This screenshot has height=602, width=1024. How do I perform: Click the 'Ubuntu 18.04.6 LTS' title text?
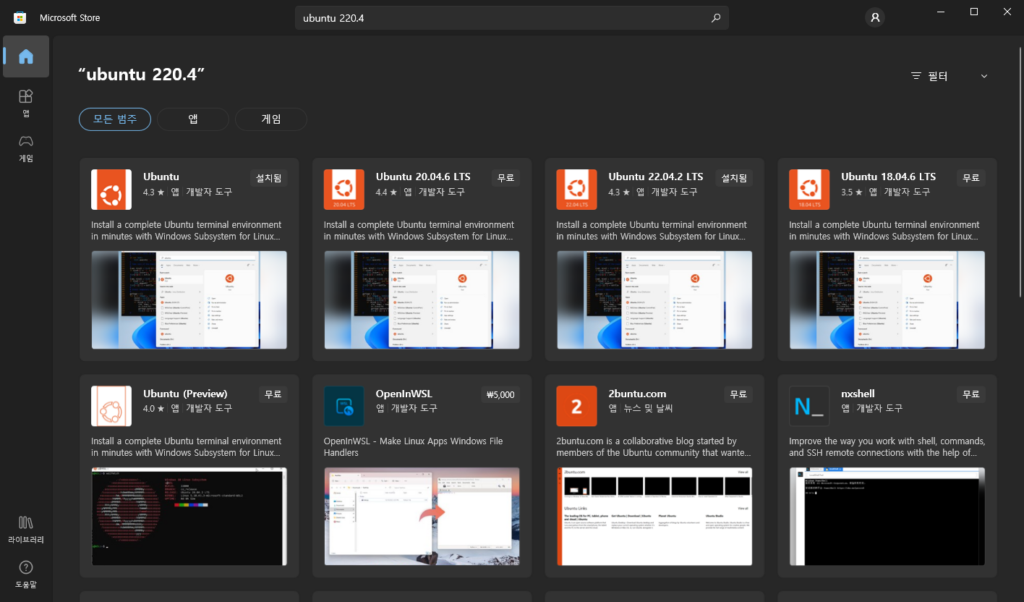coord(888,177)
